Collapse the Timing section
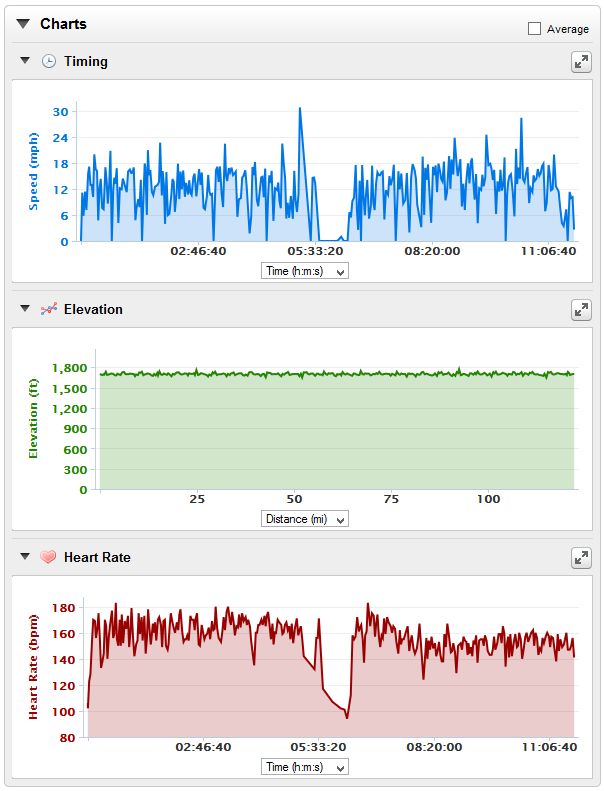Viewport: 604px width, 791px height. pos(25,62)
